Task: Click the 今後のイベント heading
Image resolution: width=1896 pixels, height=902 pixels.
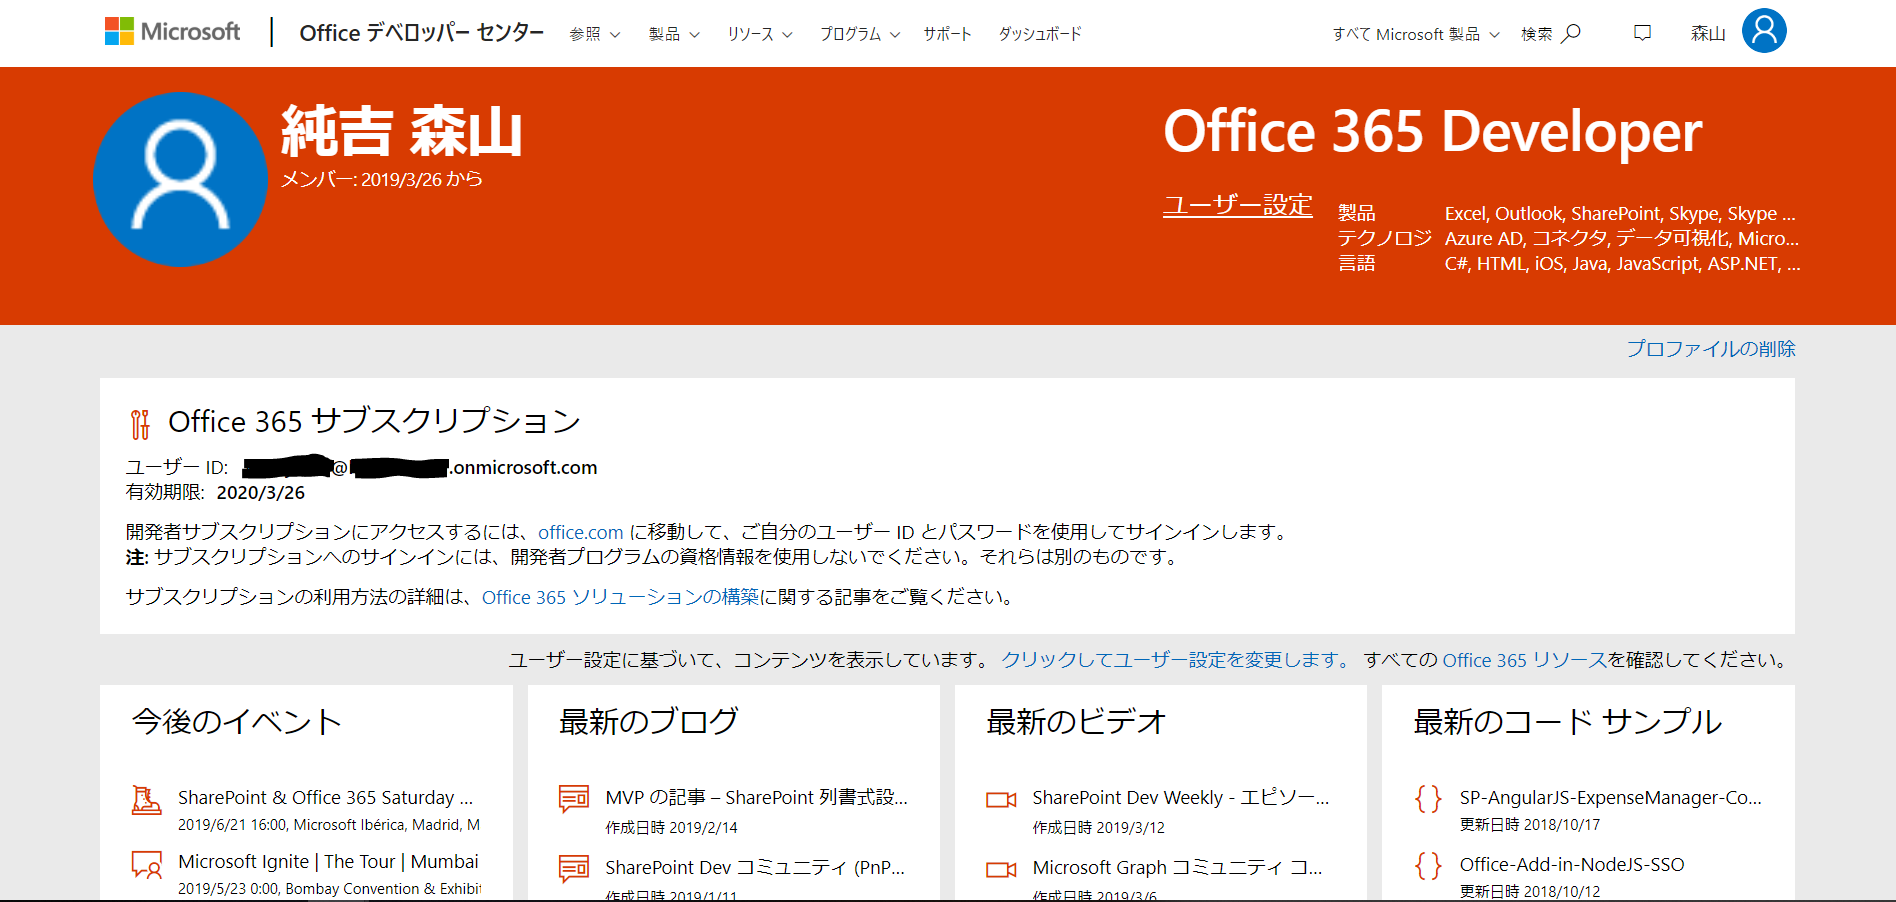Action: [237, 722]
